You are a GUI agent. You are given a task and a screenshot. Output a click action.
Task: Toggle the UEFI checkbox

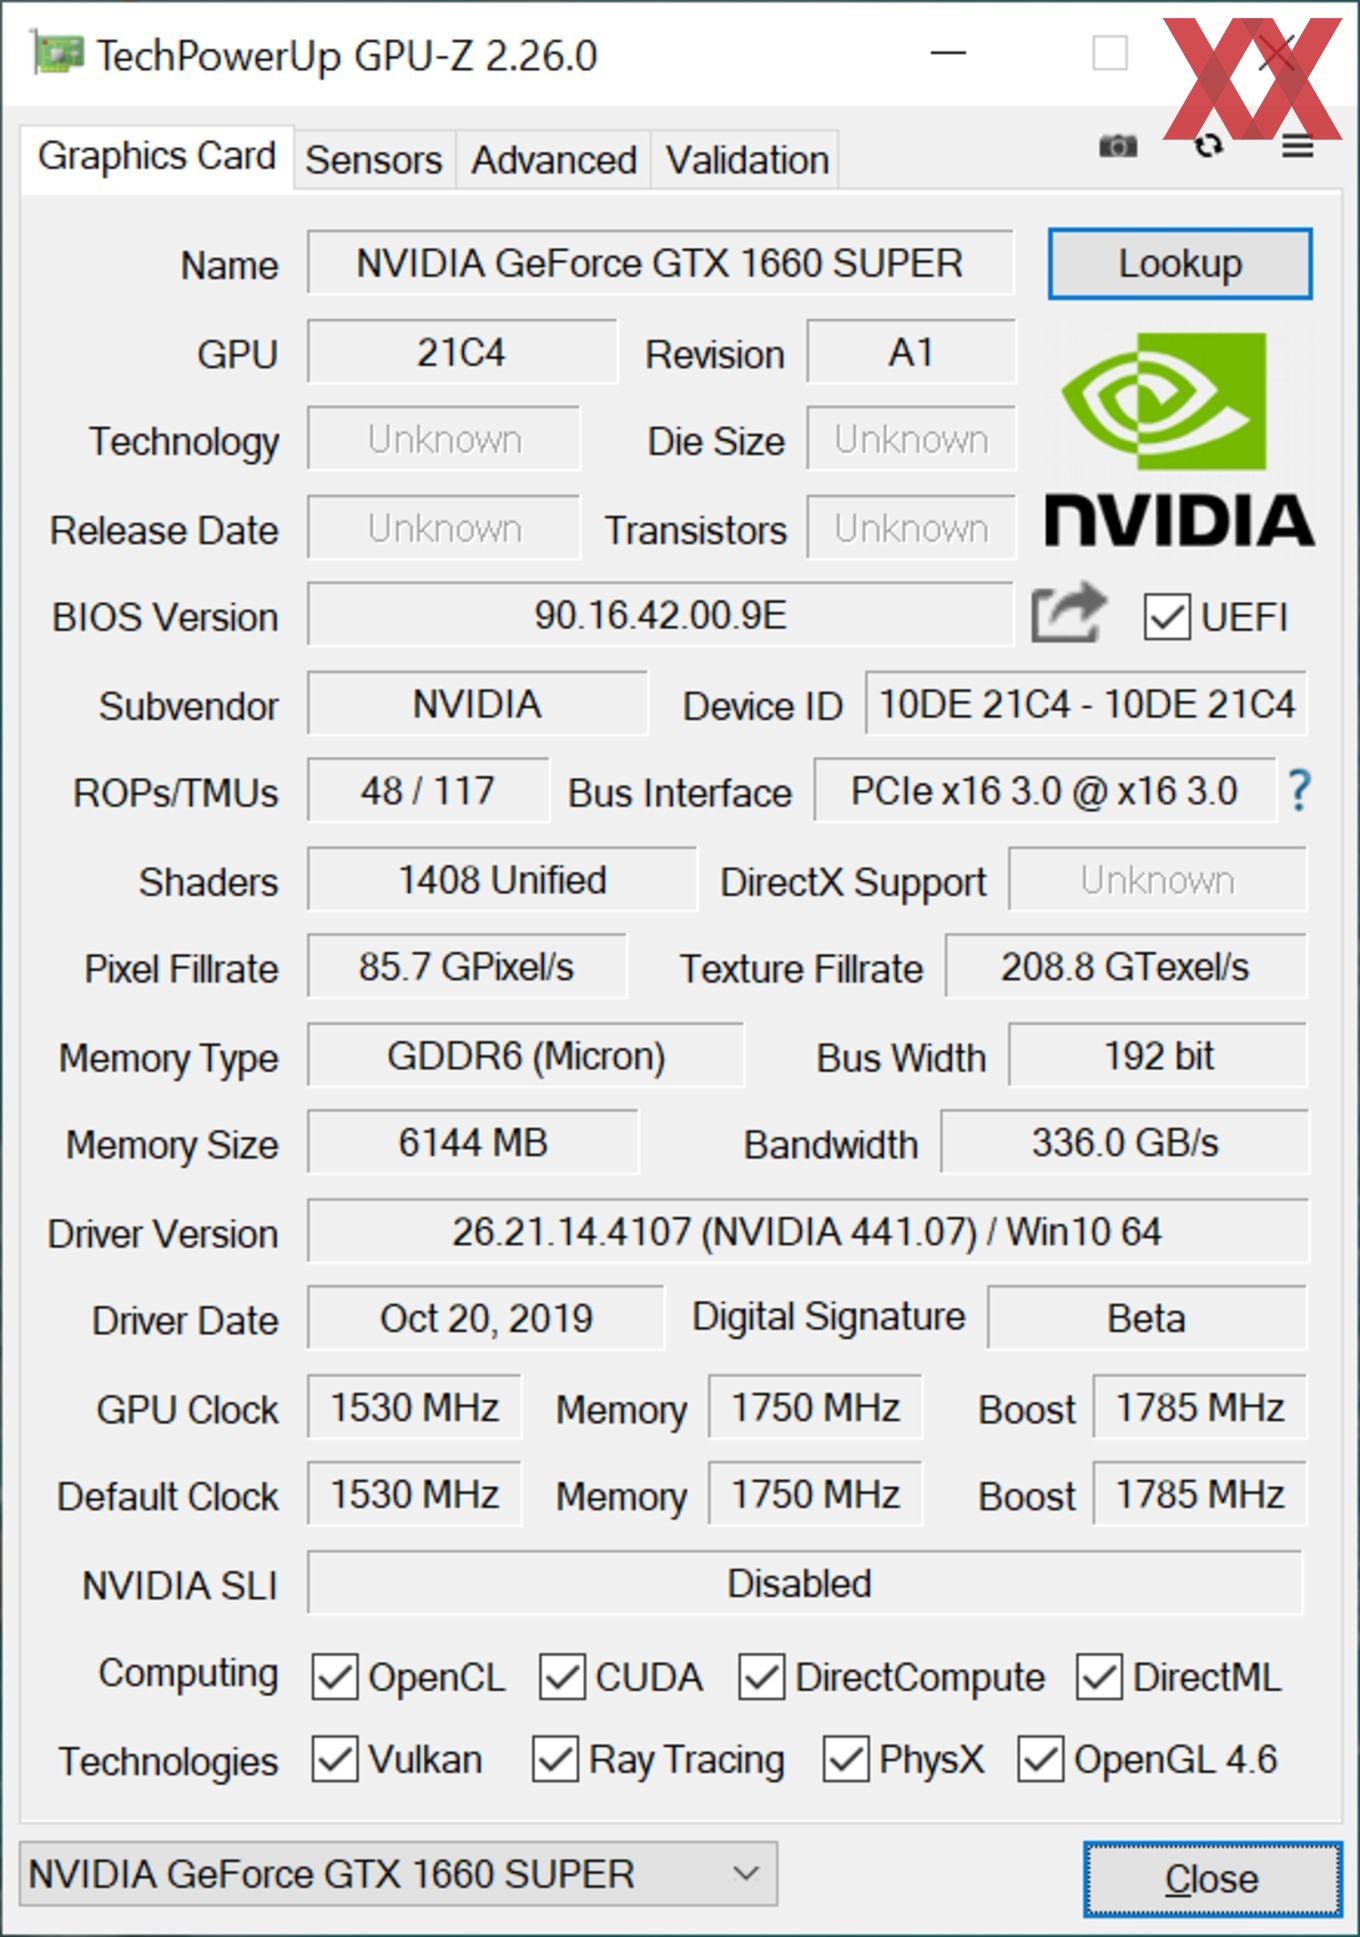[x=1166, y=617]
